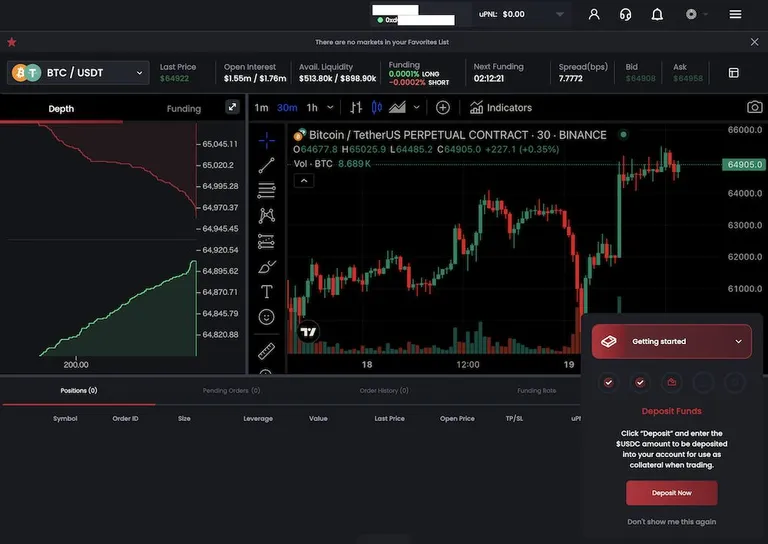This screenshot has height=544, width=768.
Task: Click the red favorites star icon
Action: point(12,42)
